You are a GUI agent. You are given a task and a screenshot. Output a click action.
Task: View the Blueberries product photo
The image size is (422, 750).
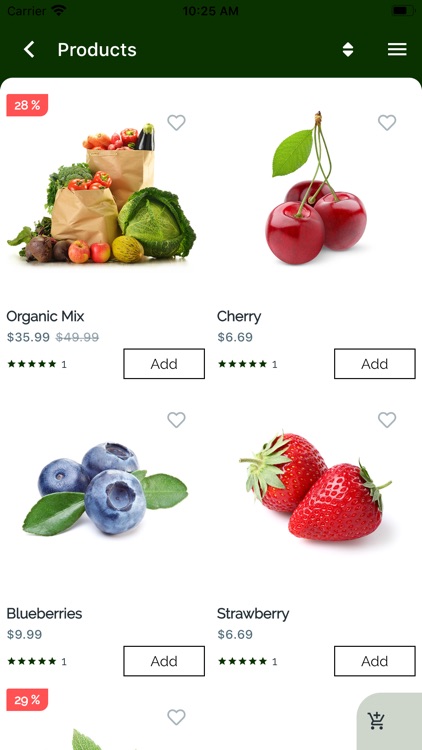pyautogui.click(x=105, y=488)
